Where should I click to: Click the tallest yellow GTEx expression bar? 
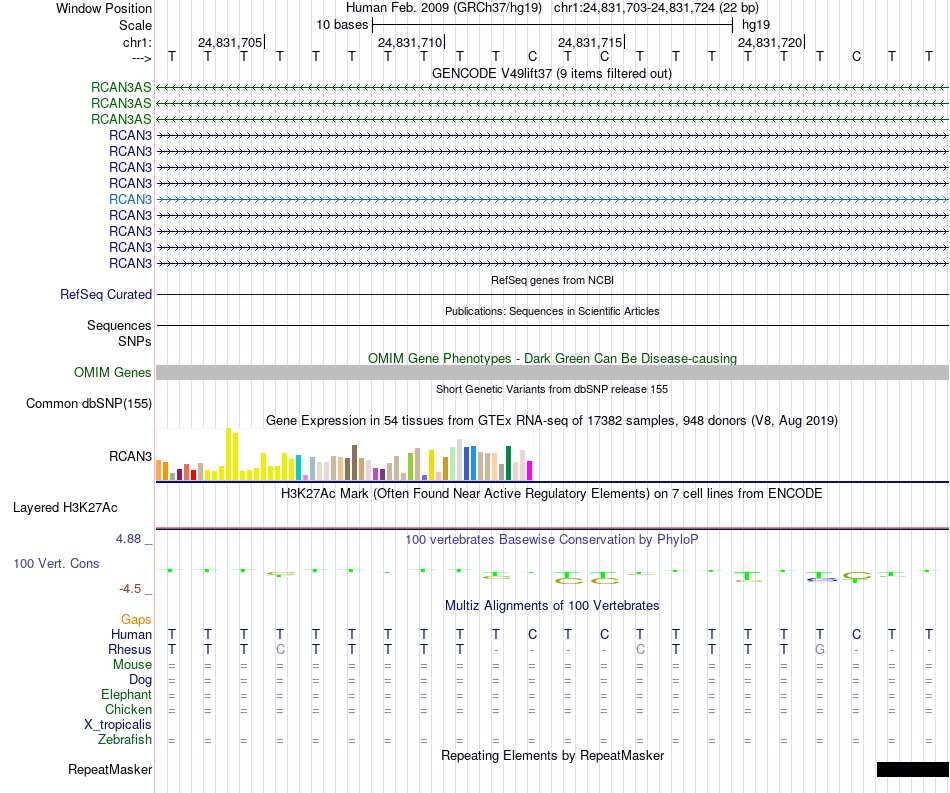tap(228, 454)
